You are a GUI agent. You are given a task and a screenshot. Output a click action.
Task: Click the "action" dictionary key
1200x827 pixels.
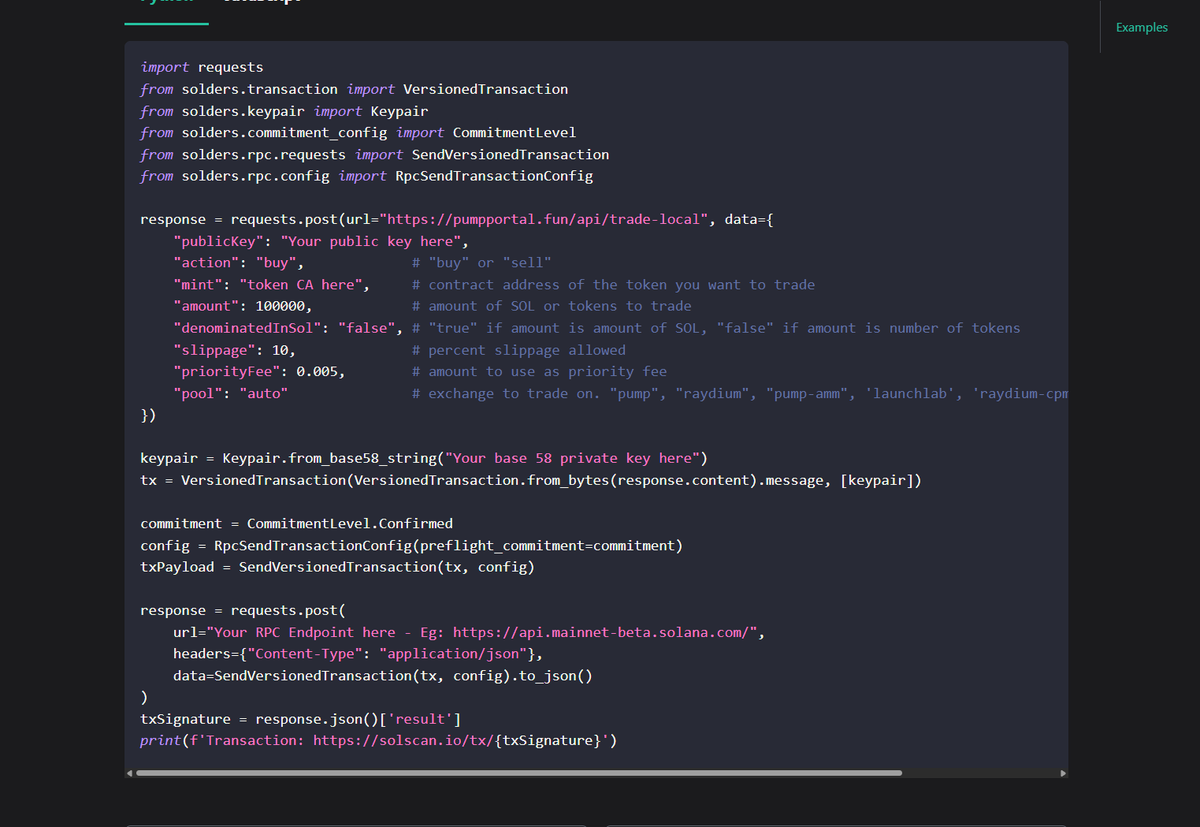[x=206, y=263]
